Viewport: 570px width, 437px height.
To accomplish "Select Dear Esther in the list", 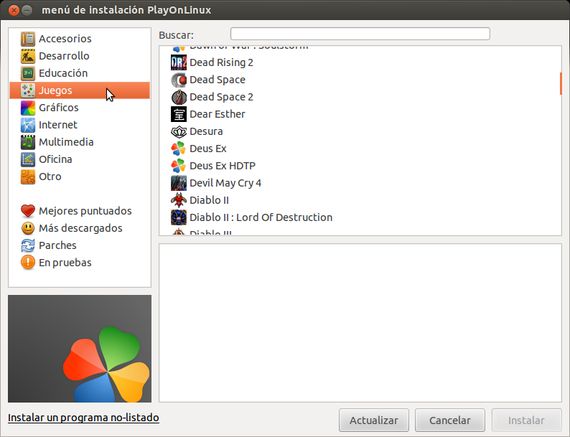I will 360,114.
